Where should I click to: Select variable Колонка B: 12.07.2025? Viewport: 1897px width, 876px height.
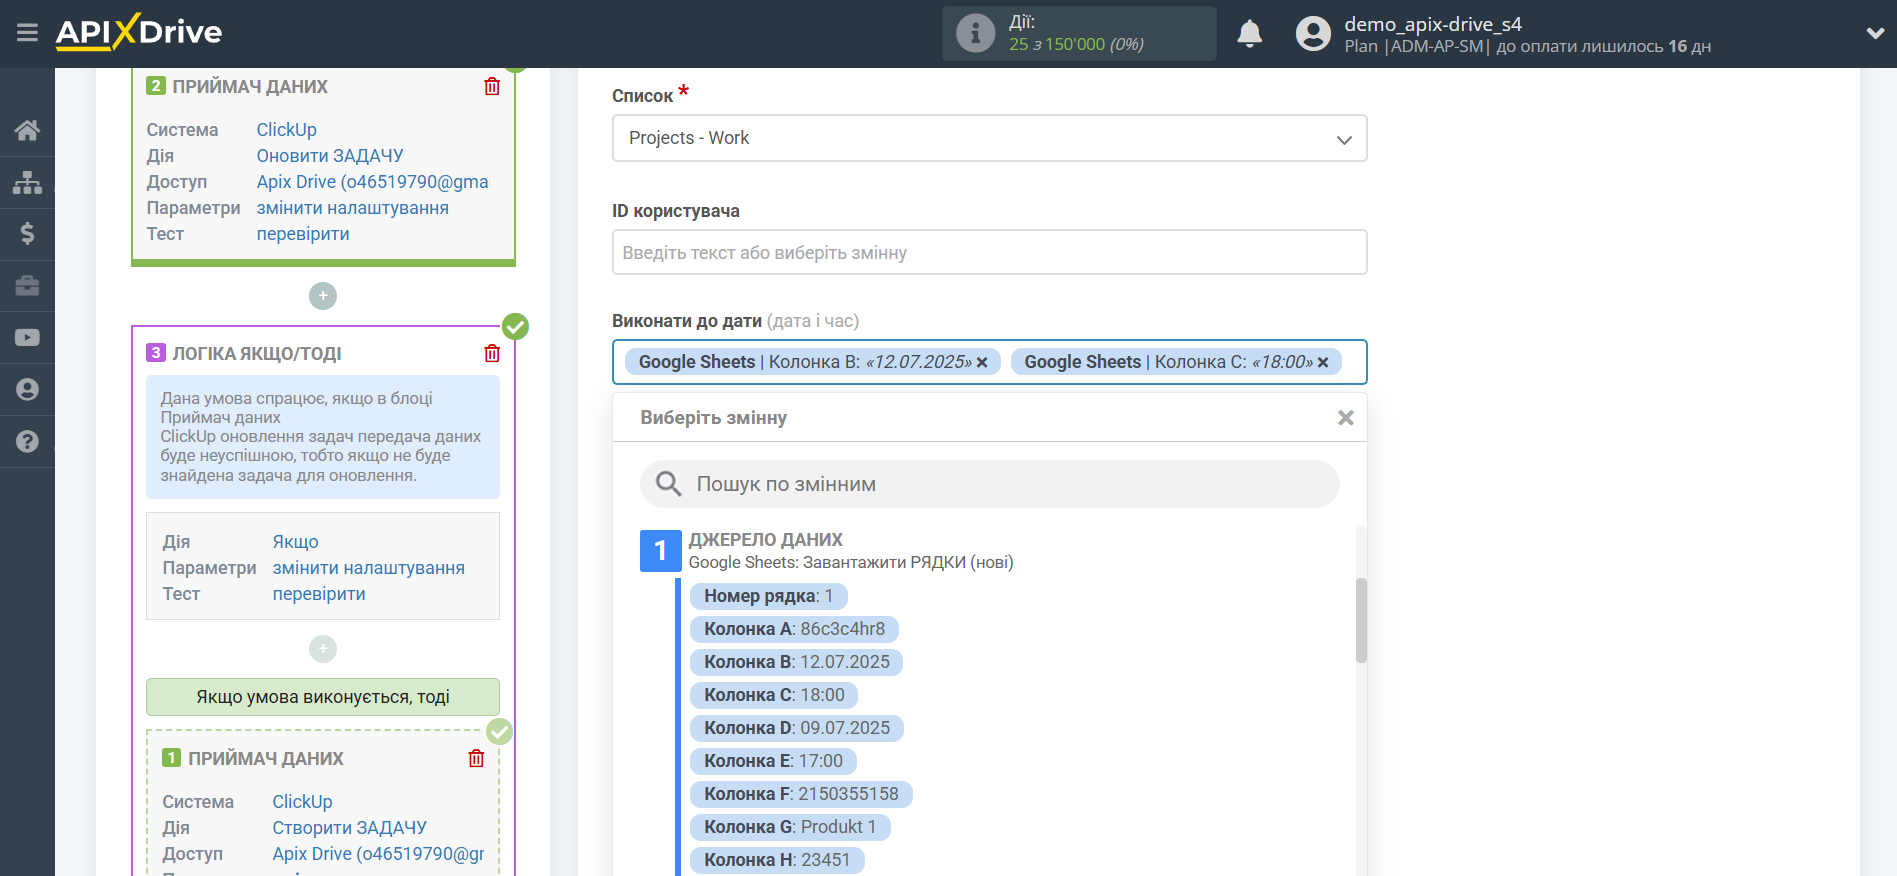click(x=796, y=662)
